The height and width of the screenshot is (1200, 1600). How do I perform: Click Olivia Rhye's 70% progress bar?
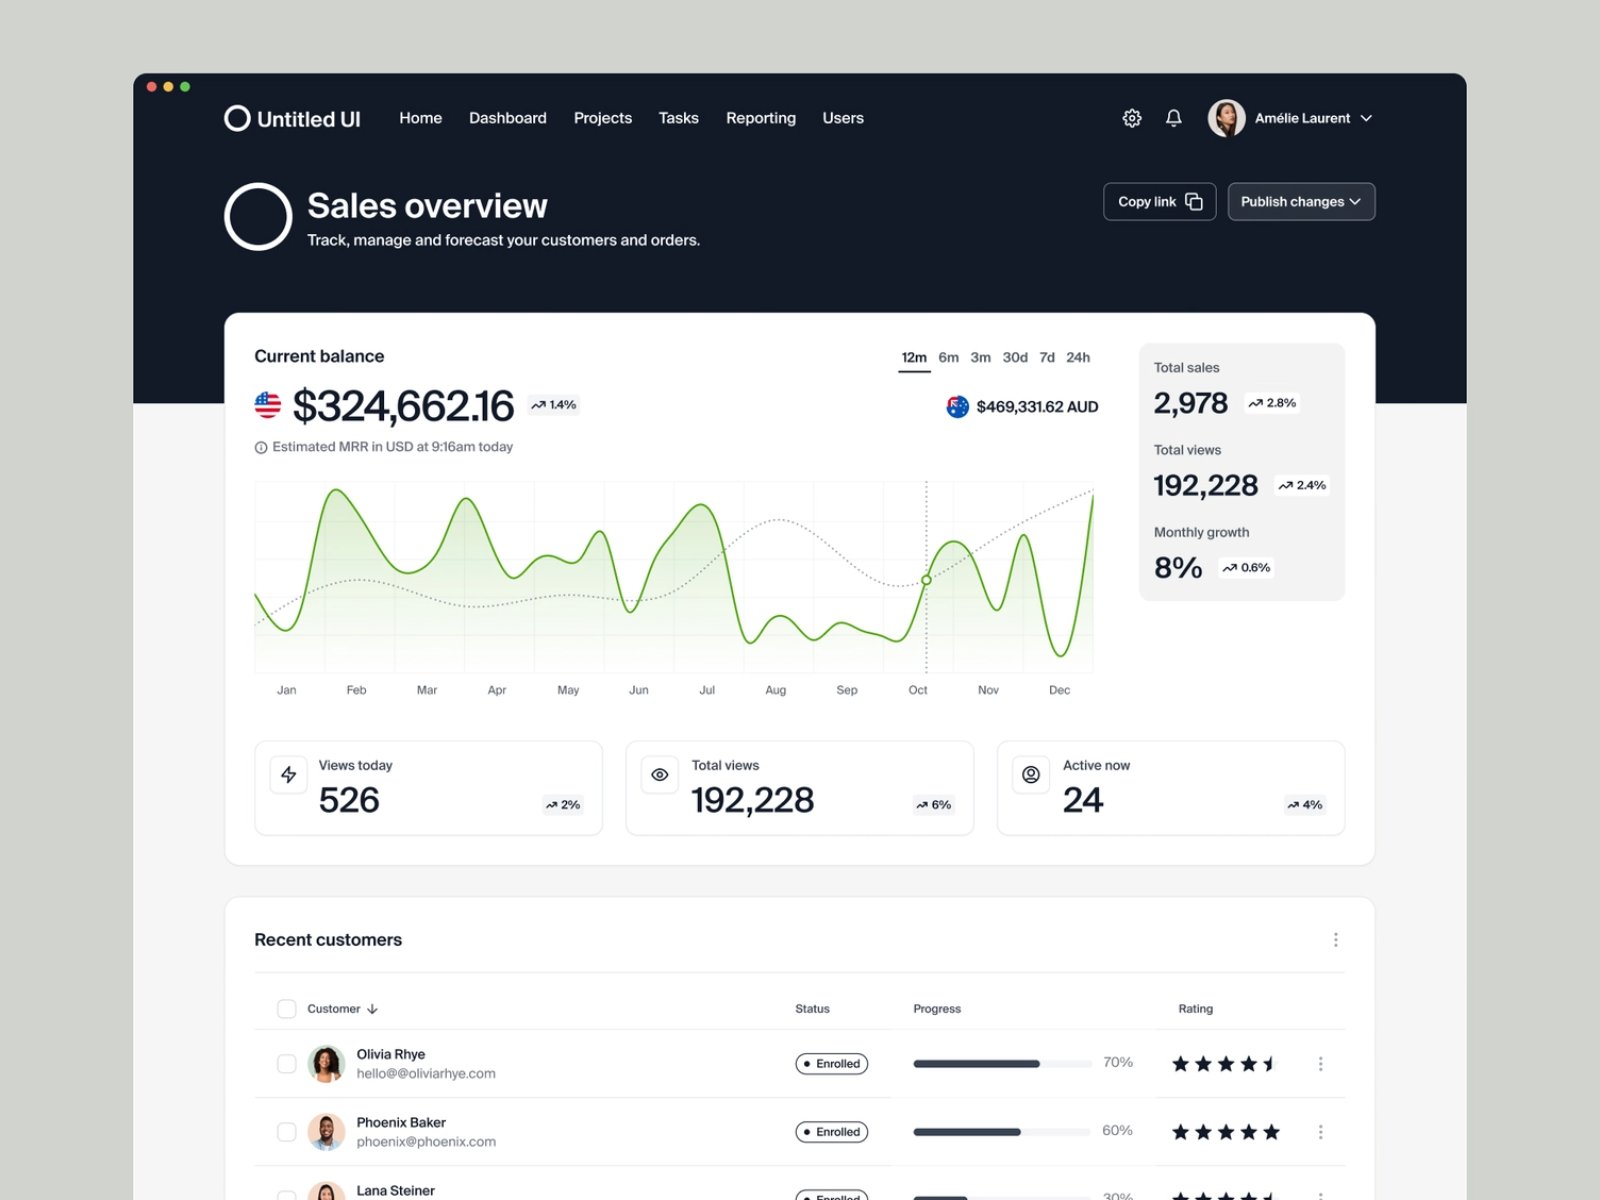tap(1002, 1064)
